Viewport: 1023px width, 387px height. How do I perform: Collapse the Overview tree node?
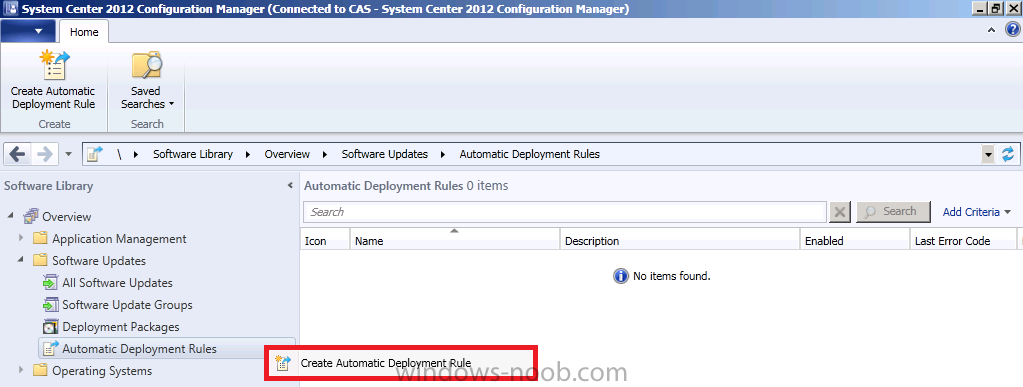pos(11,216)
